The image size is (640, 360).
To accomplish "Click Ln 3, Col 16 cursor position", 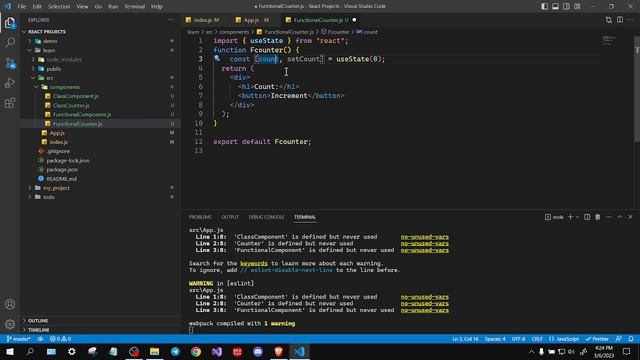I will tap(465, 339).
